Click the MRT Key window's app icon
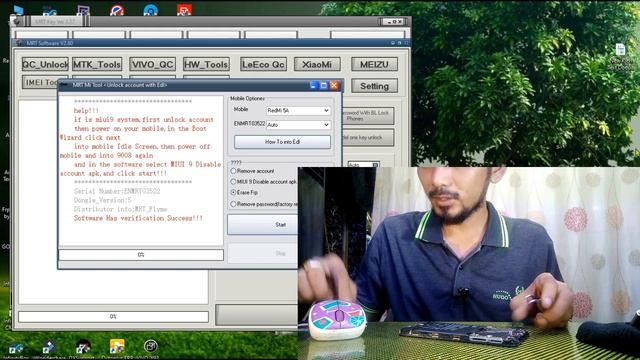This screenshot has height=360, width=640. pos(16,21)
